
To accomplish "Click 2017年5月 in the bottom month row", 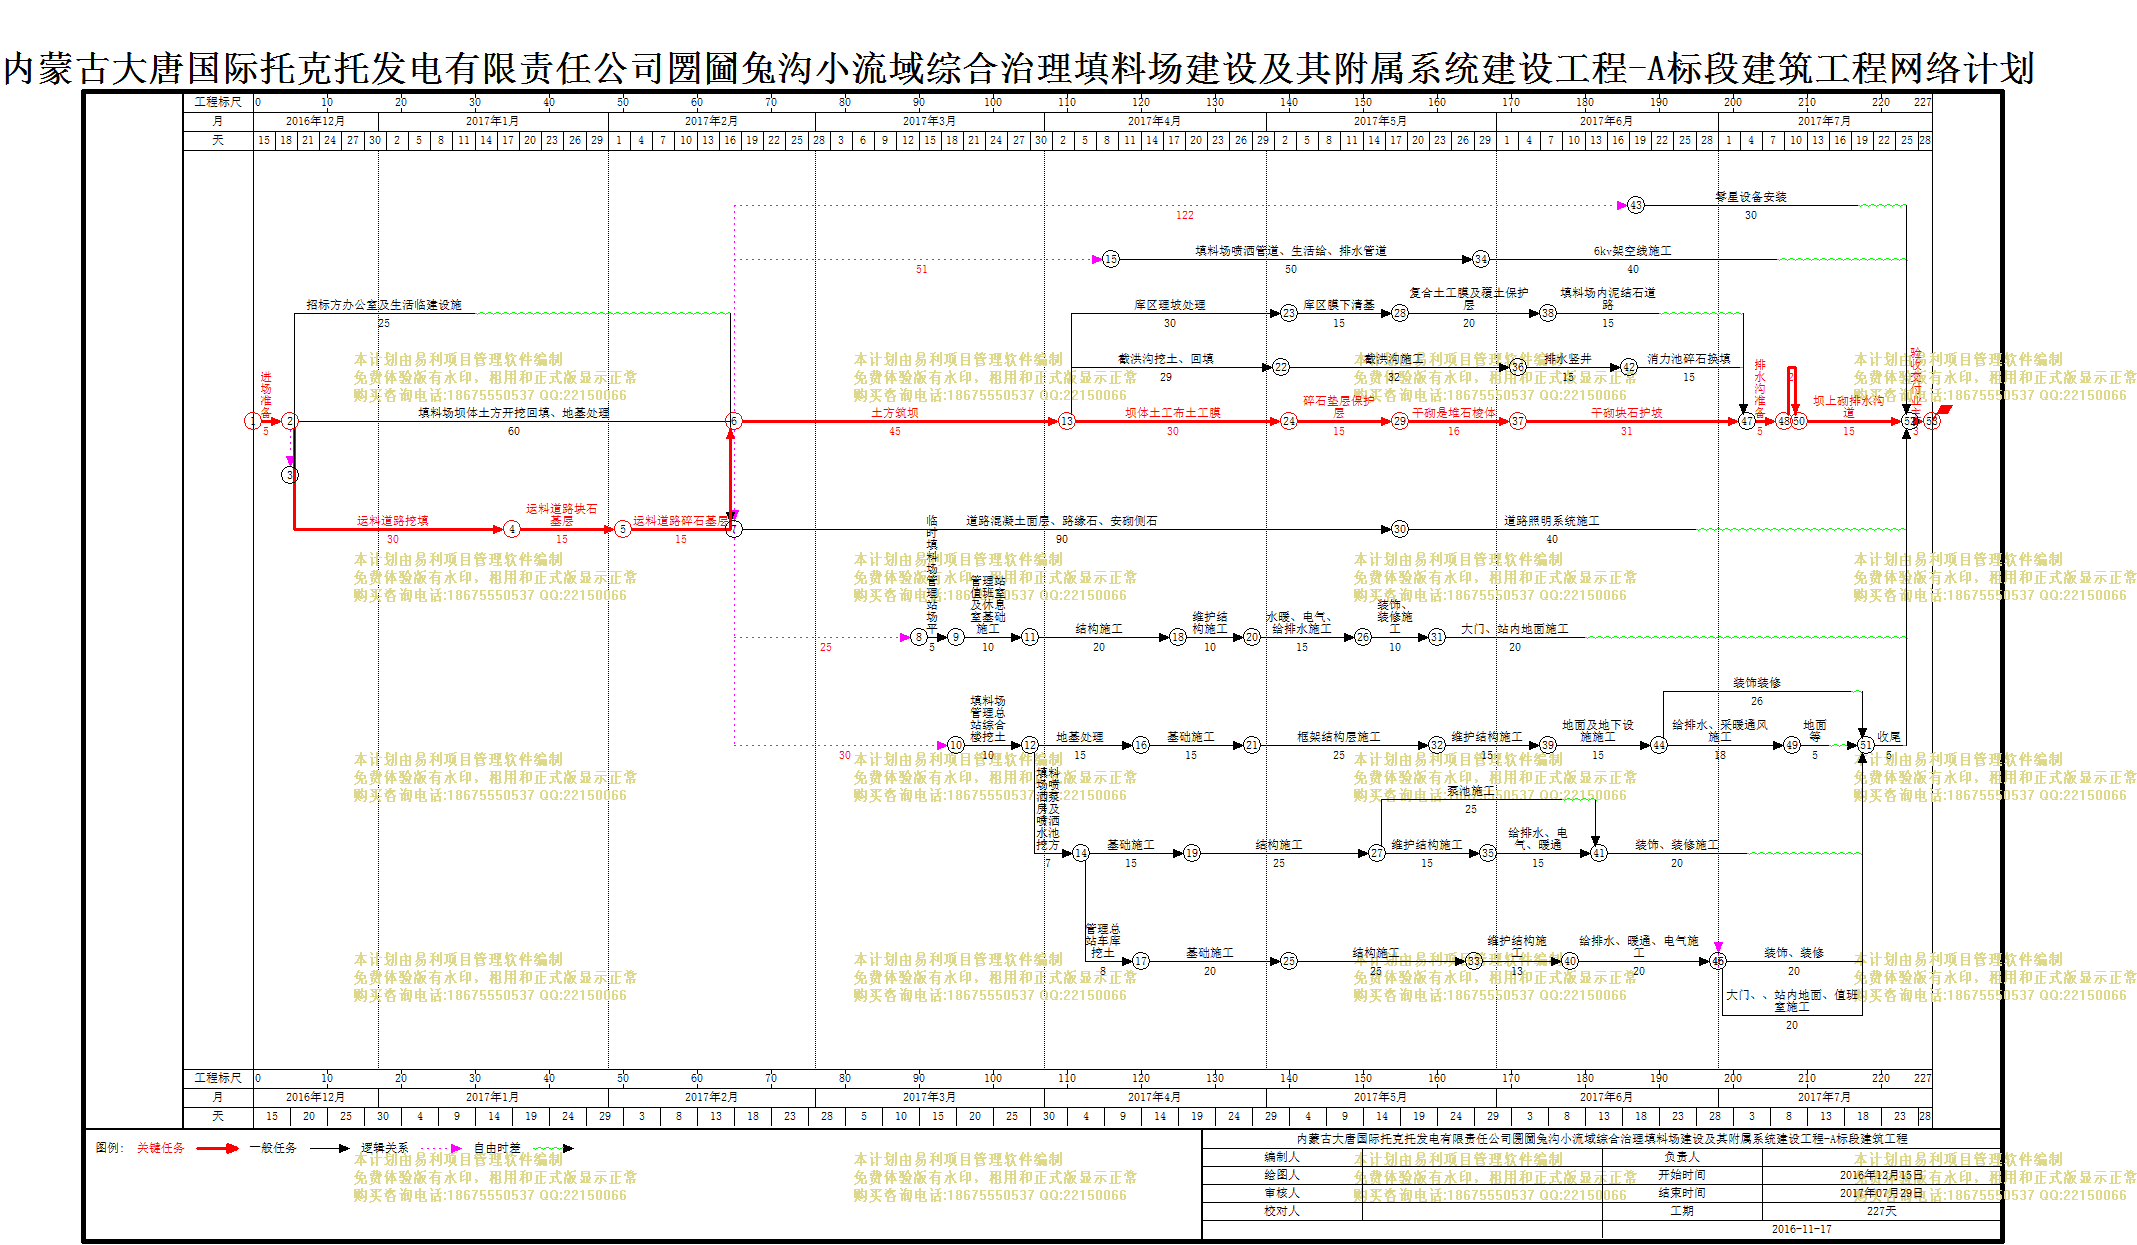I will tap(1379, 1097).
